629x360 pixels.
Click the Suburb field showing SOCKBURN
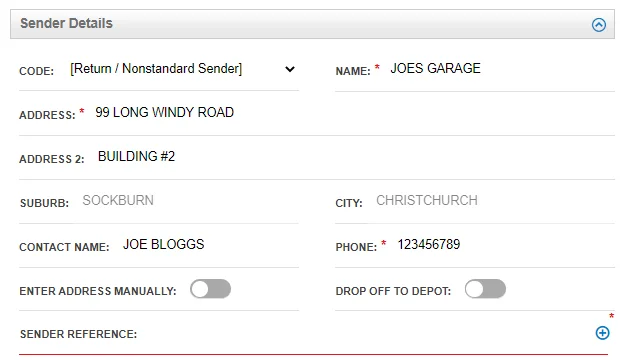pyautogui.click(x=189, y=200)
